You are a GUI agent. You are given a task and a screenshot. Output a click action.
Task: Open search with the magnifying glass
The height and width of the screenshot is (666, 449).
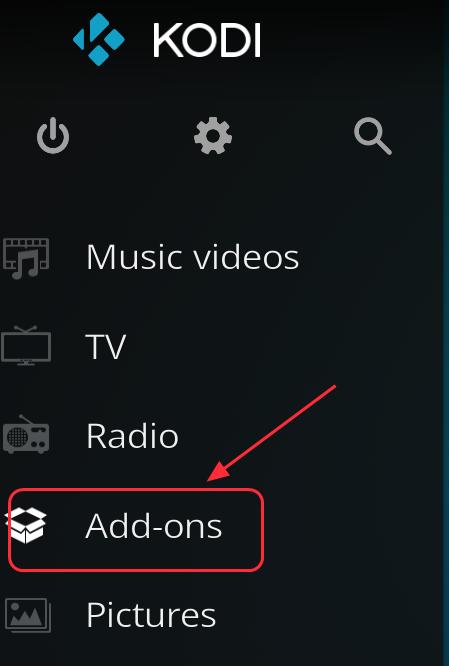373,136
